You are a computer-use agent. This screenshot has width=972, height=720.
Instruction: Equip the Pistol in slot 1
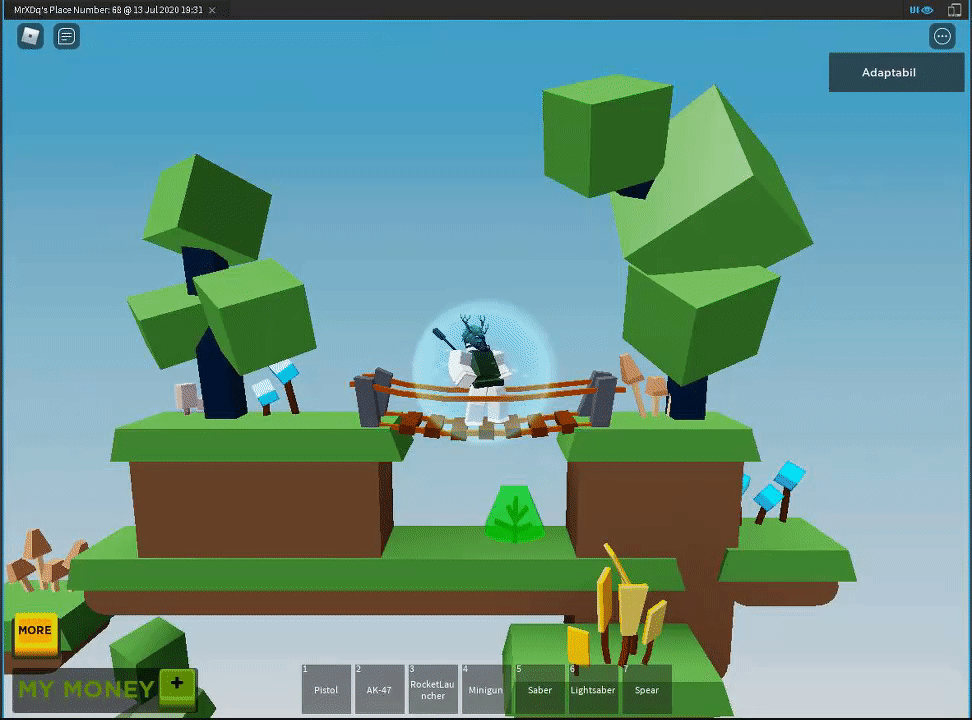(x=326, y=689)
